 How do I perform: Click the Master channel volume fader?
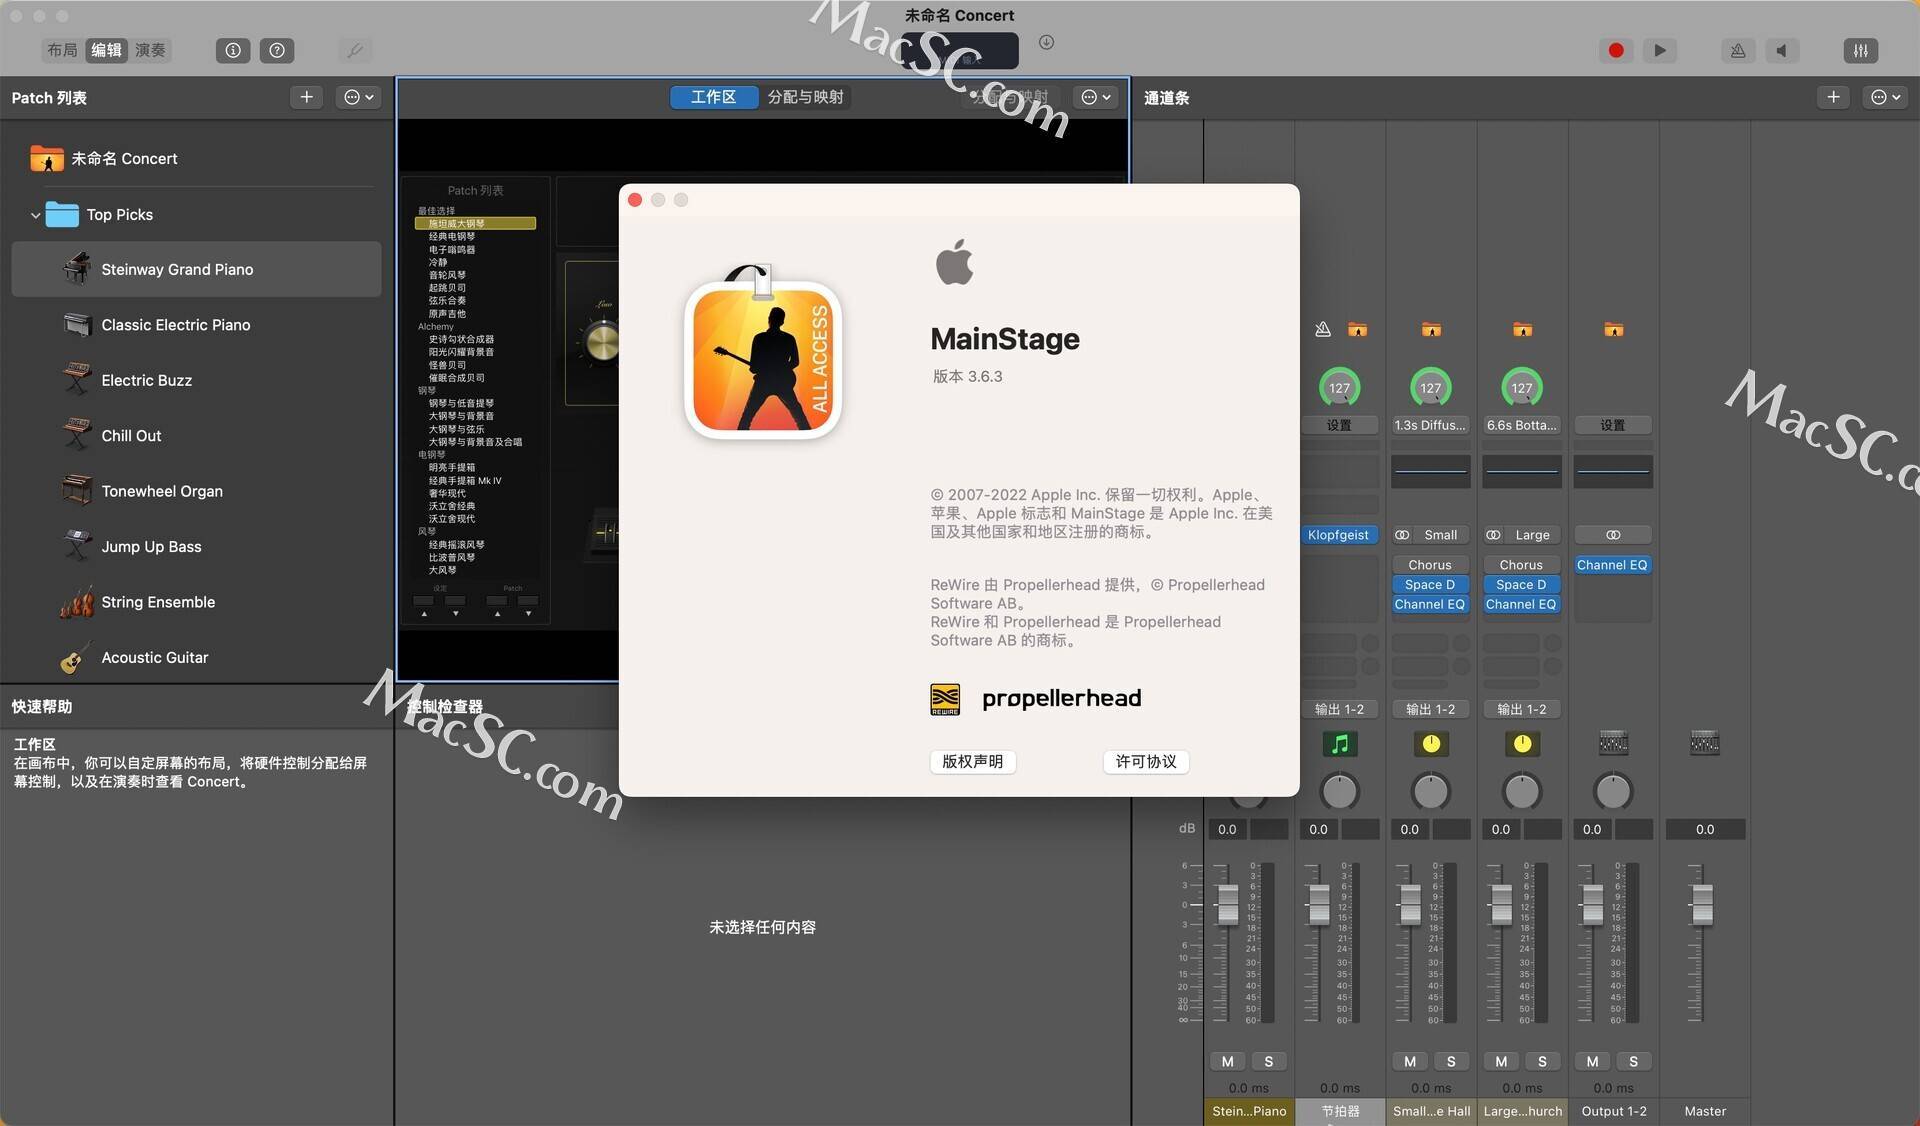pos(1702,905)
